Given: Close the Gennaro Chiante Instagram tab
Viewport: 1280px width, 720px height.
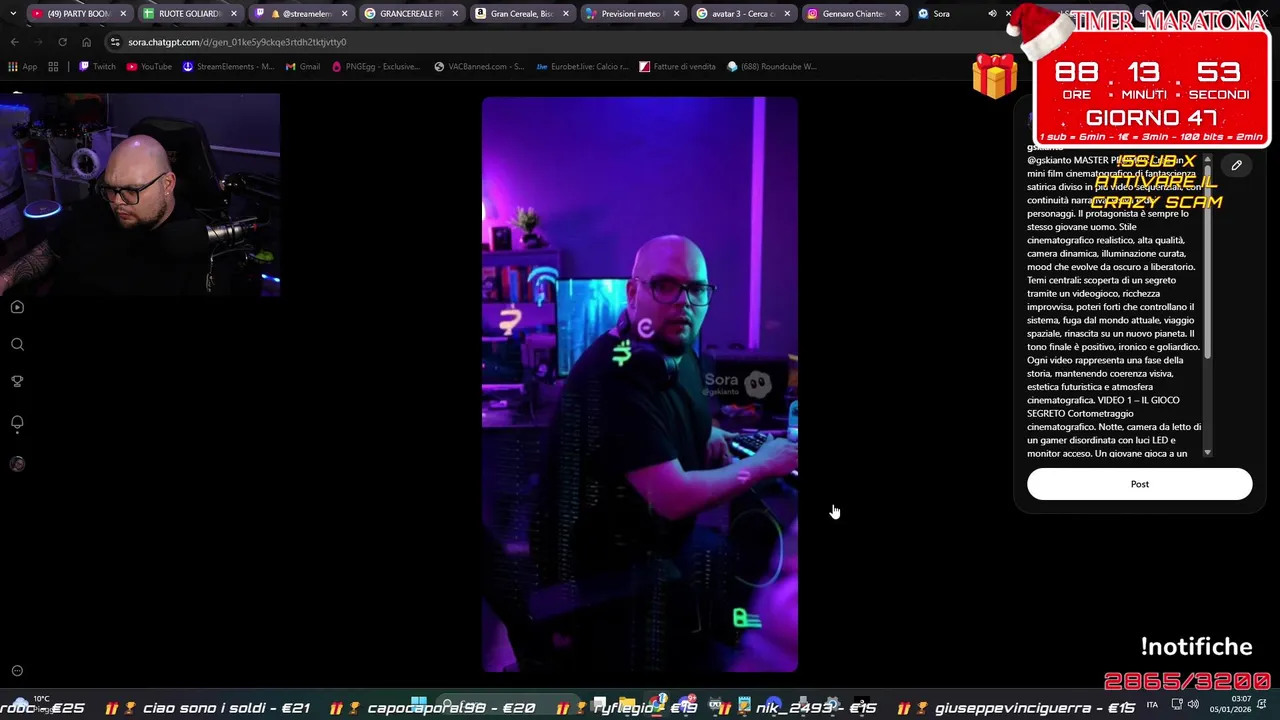Looking at the screenshot, I should (x=897, y=14).
